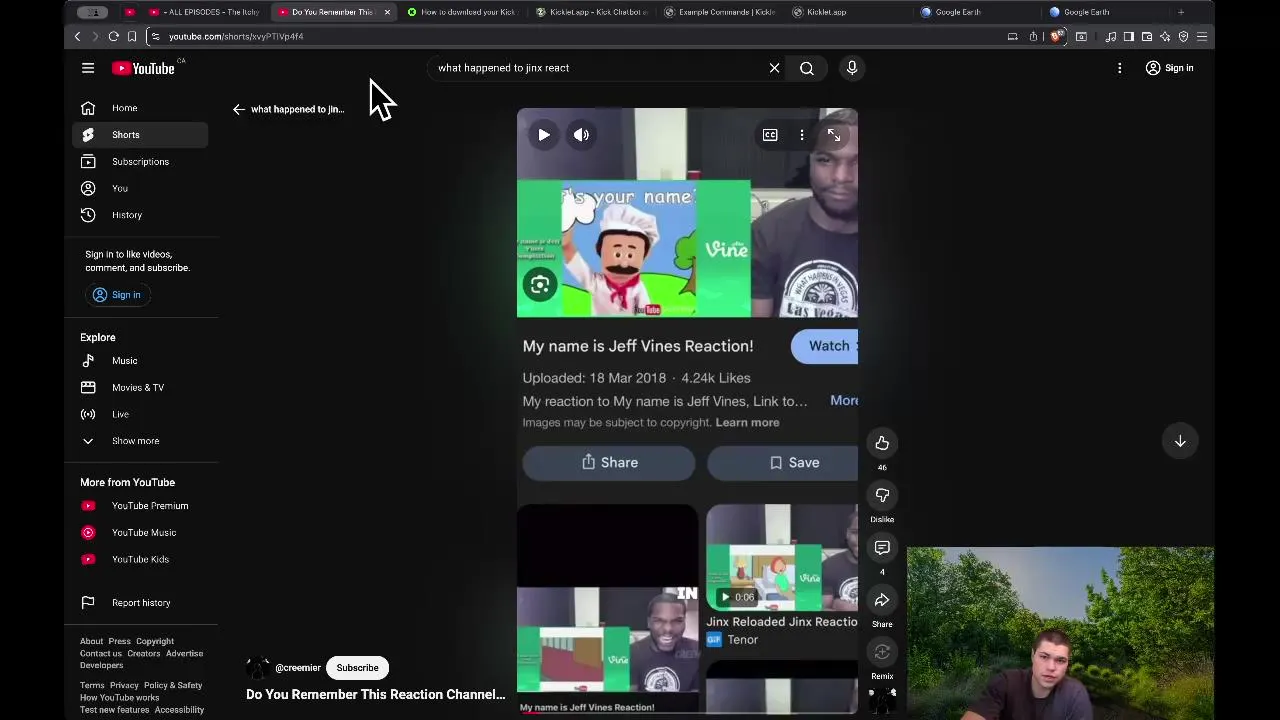
Task: Open YouTube Music link
Action: 140,533
